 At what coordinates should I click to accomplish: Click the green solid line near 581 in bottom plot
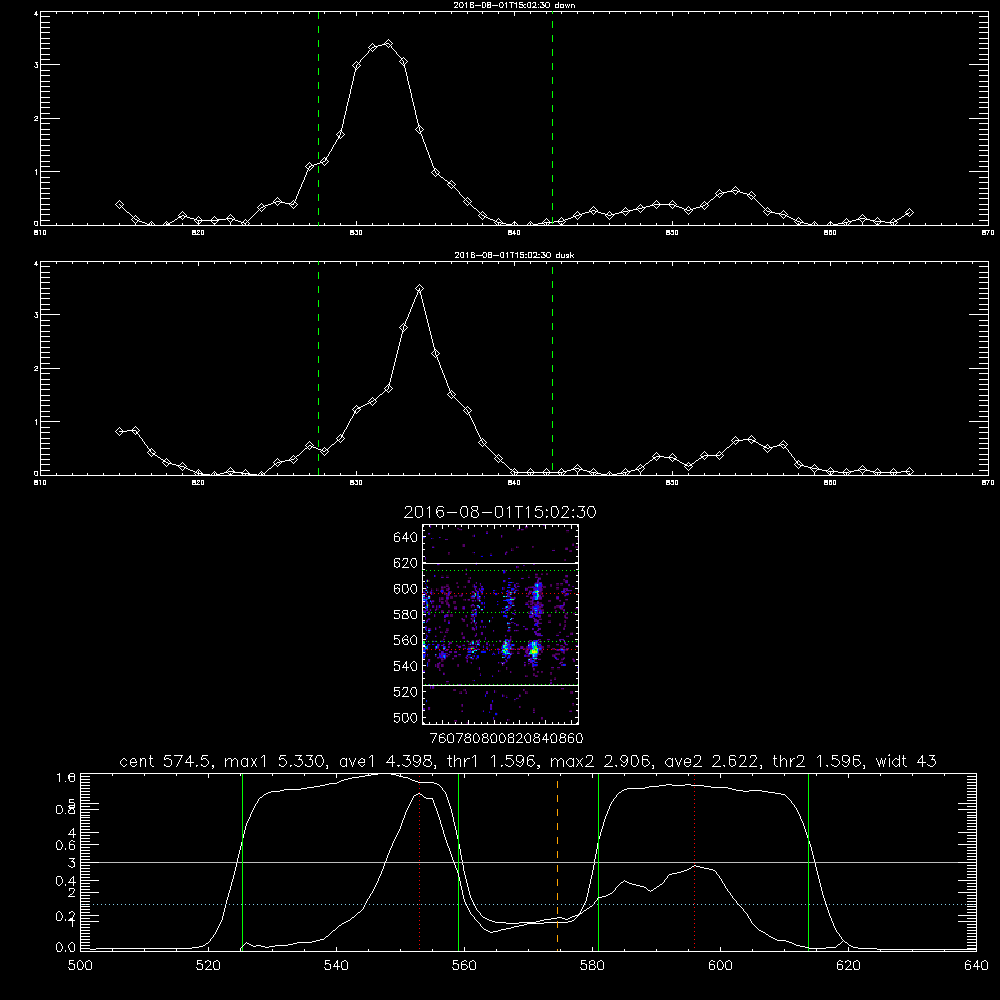click(598, 861)
